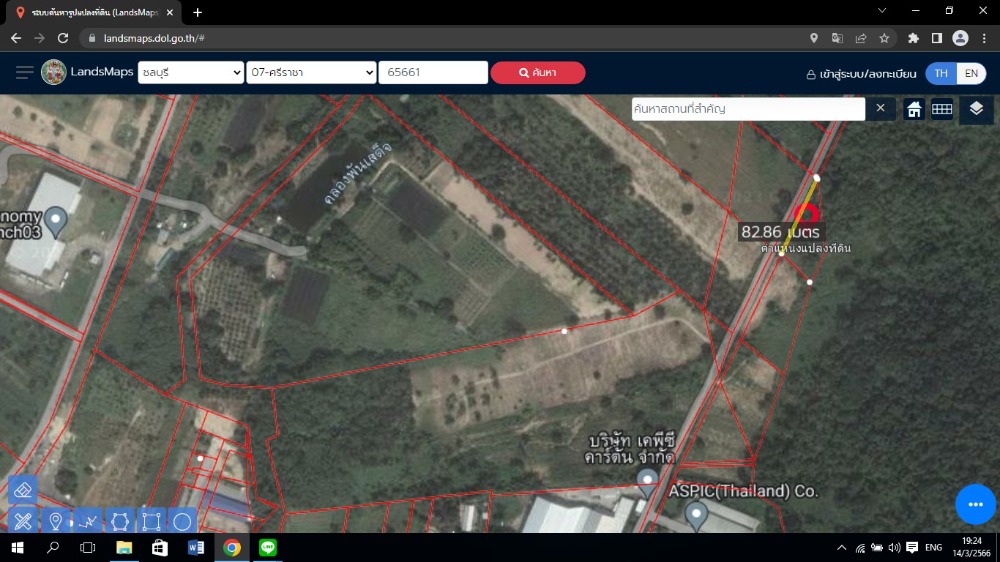Screen dimensions: 1000x562
Task: Click the เข้าสู่ระบบ/ลงทะเบียน login link
Action: (861, 74)
